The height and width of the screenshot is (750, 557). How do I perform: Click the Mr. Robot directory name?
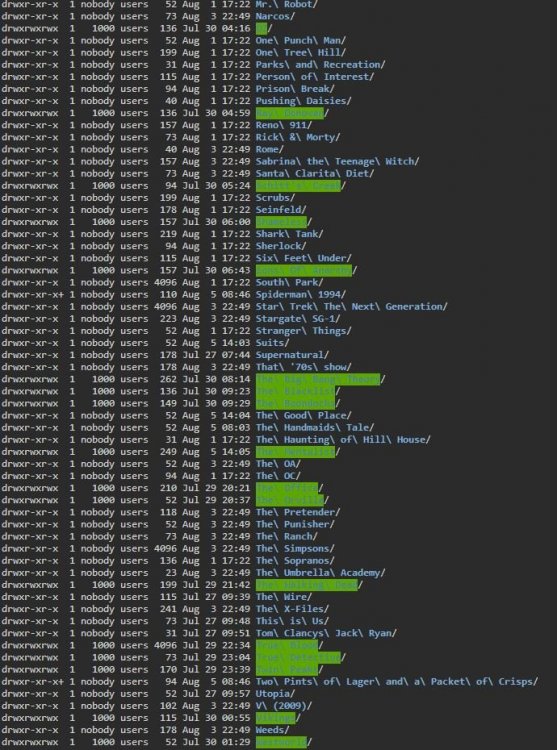click(286, 4)
